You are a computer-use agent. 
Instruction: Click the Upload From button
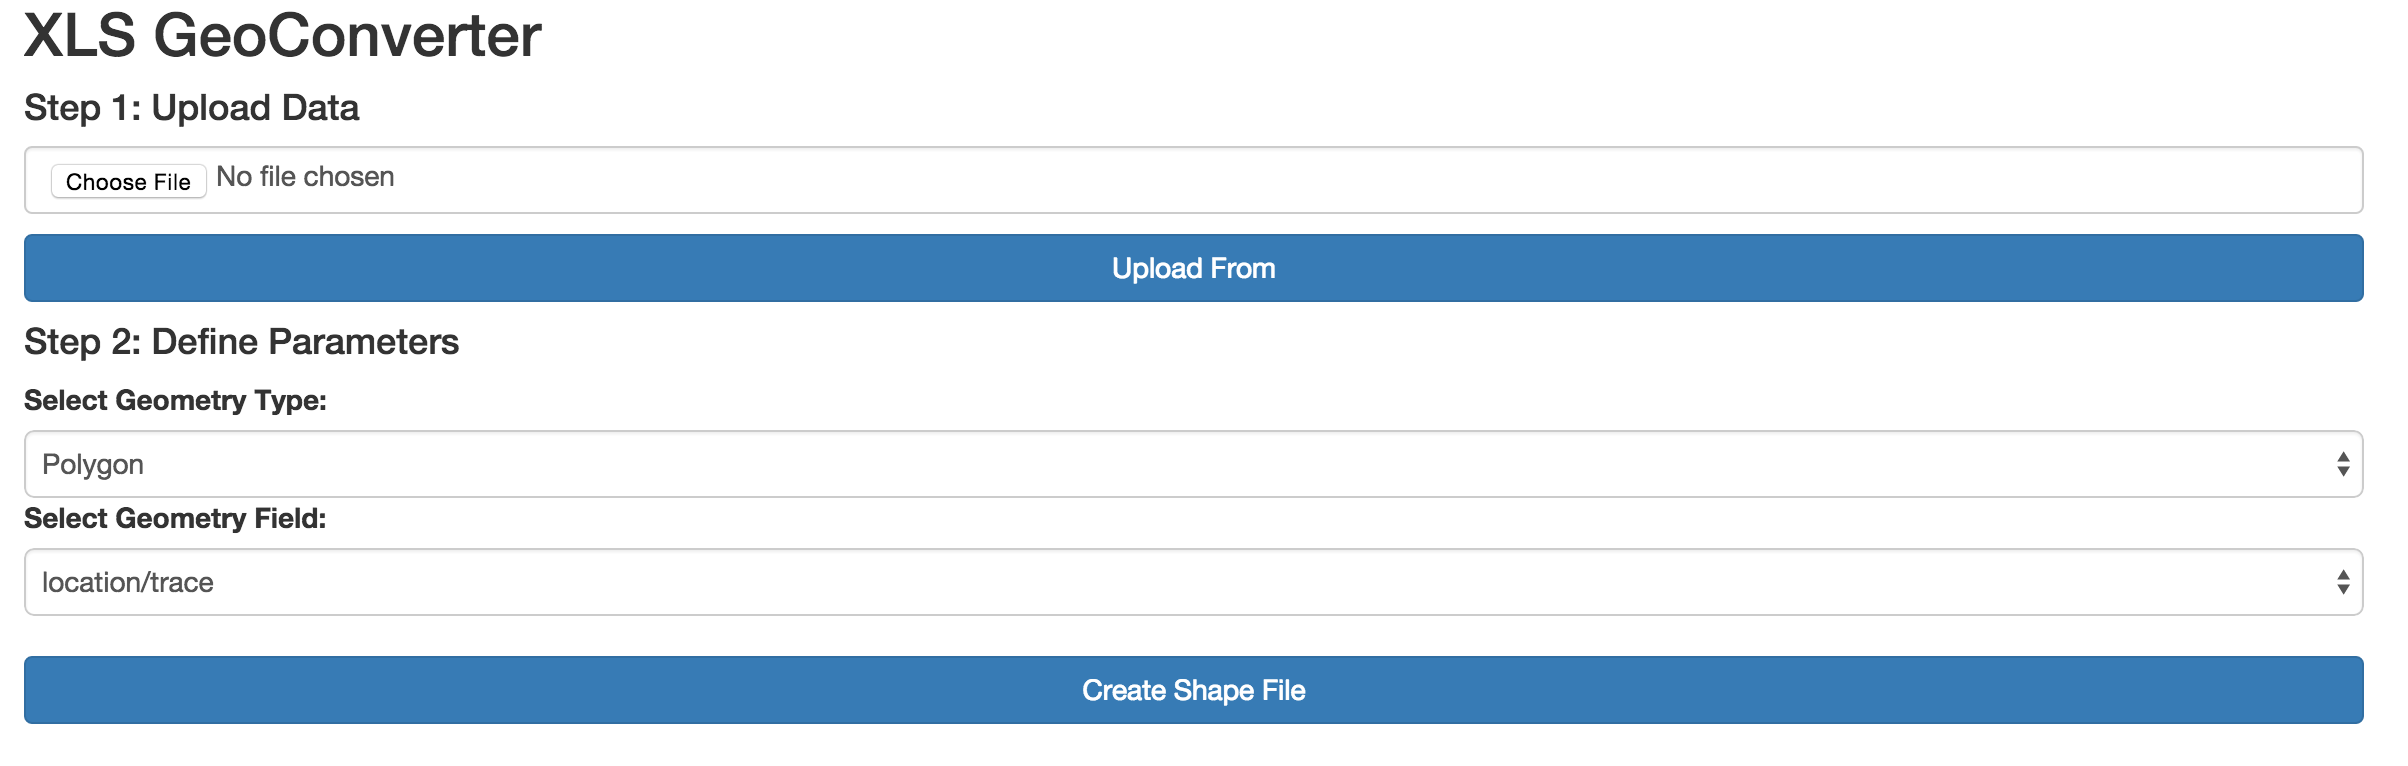pos(1193,268)
